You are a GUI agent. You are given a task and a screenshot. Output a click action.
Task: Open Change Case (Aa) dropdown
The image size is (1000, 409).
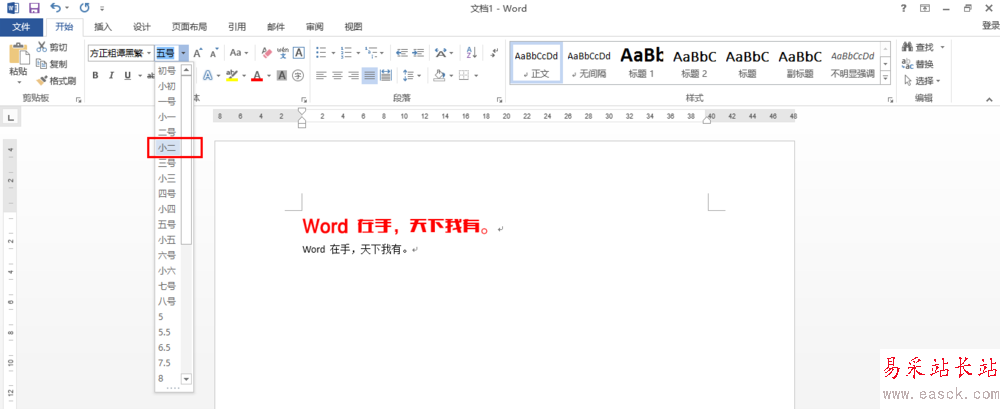pyautogui.click(x=239, y=52)
